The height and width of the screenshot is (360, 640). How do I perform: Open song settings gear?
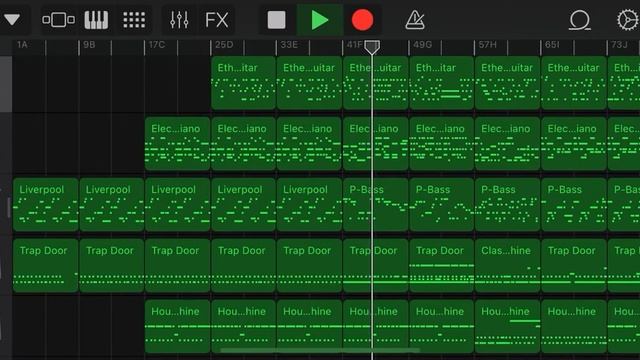click(628, 20)
